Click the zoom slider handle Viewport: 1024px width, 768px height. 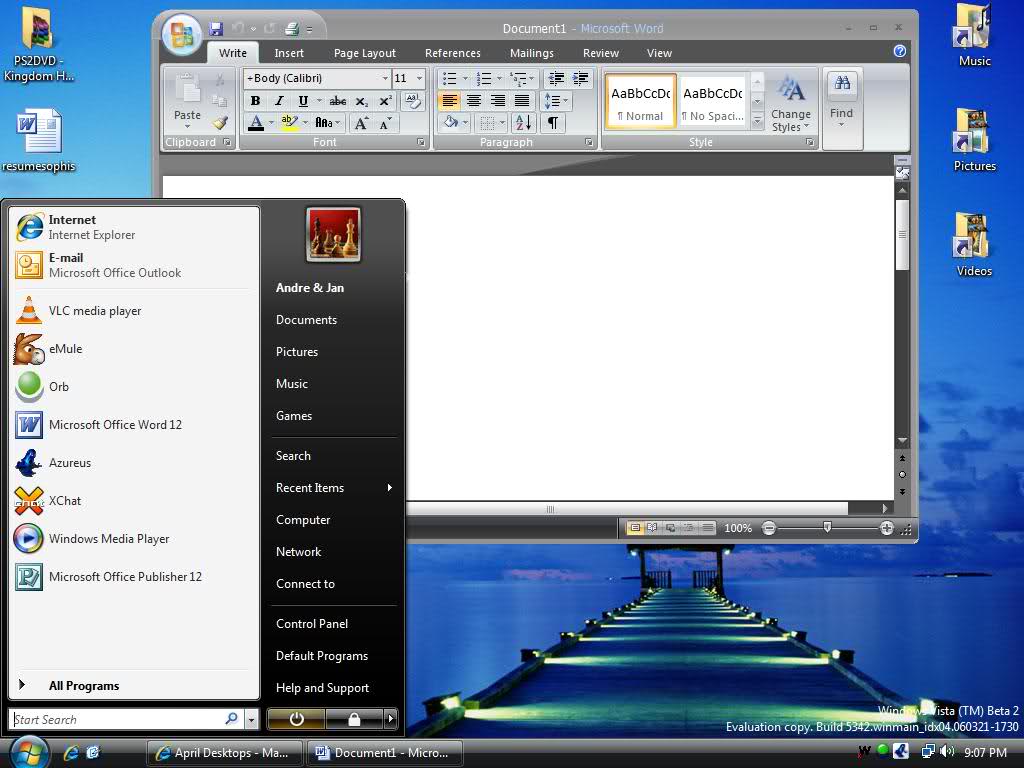(827, 527)
